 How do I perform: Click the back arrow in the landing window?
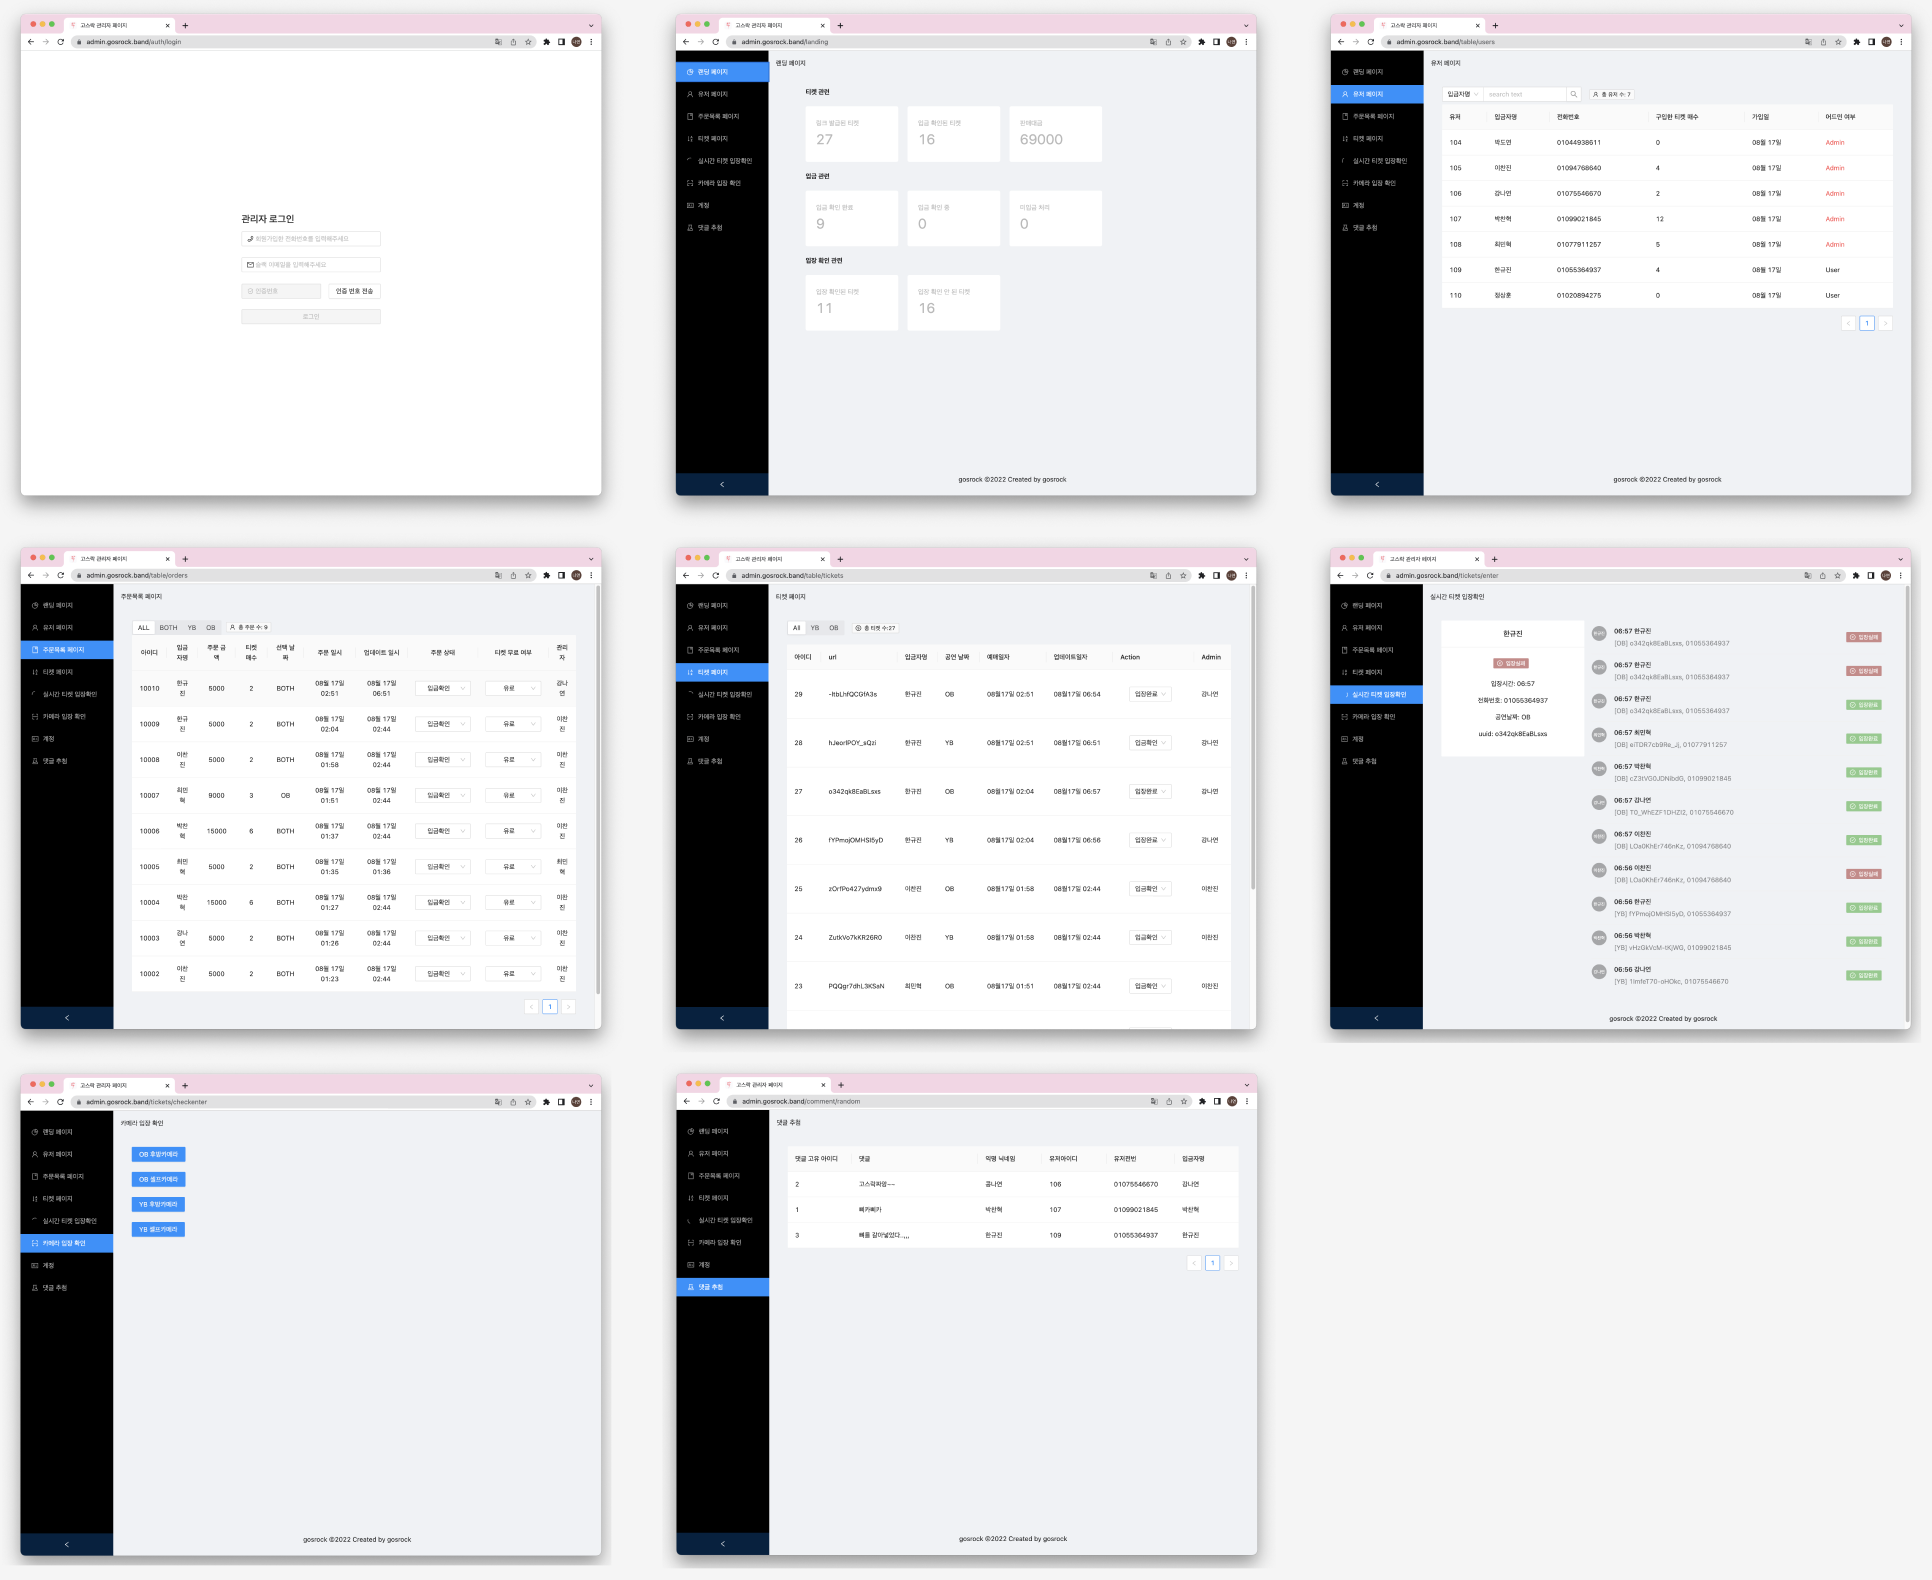pos(686,42)
